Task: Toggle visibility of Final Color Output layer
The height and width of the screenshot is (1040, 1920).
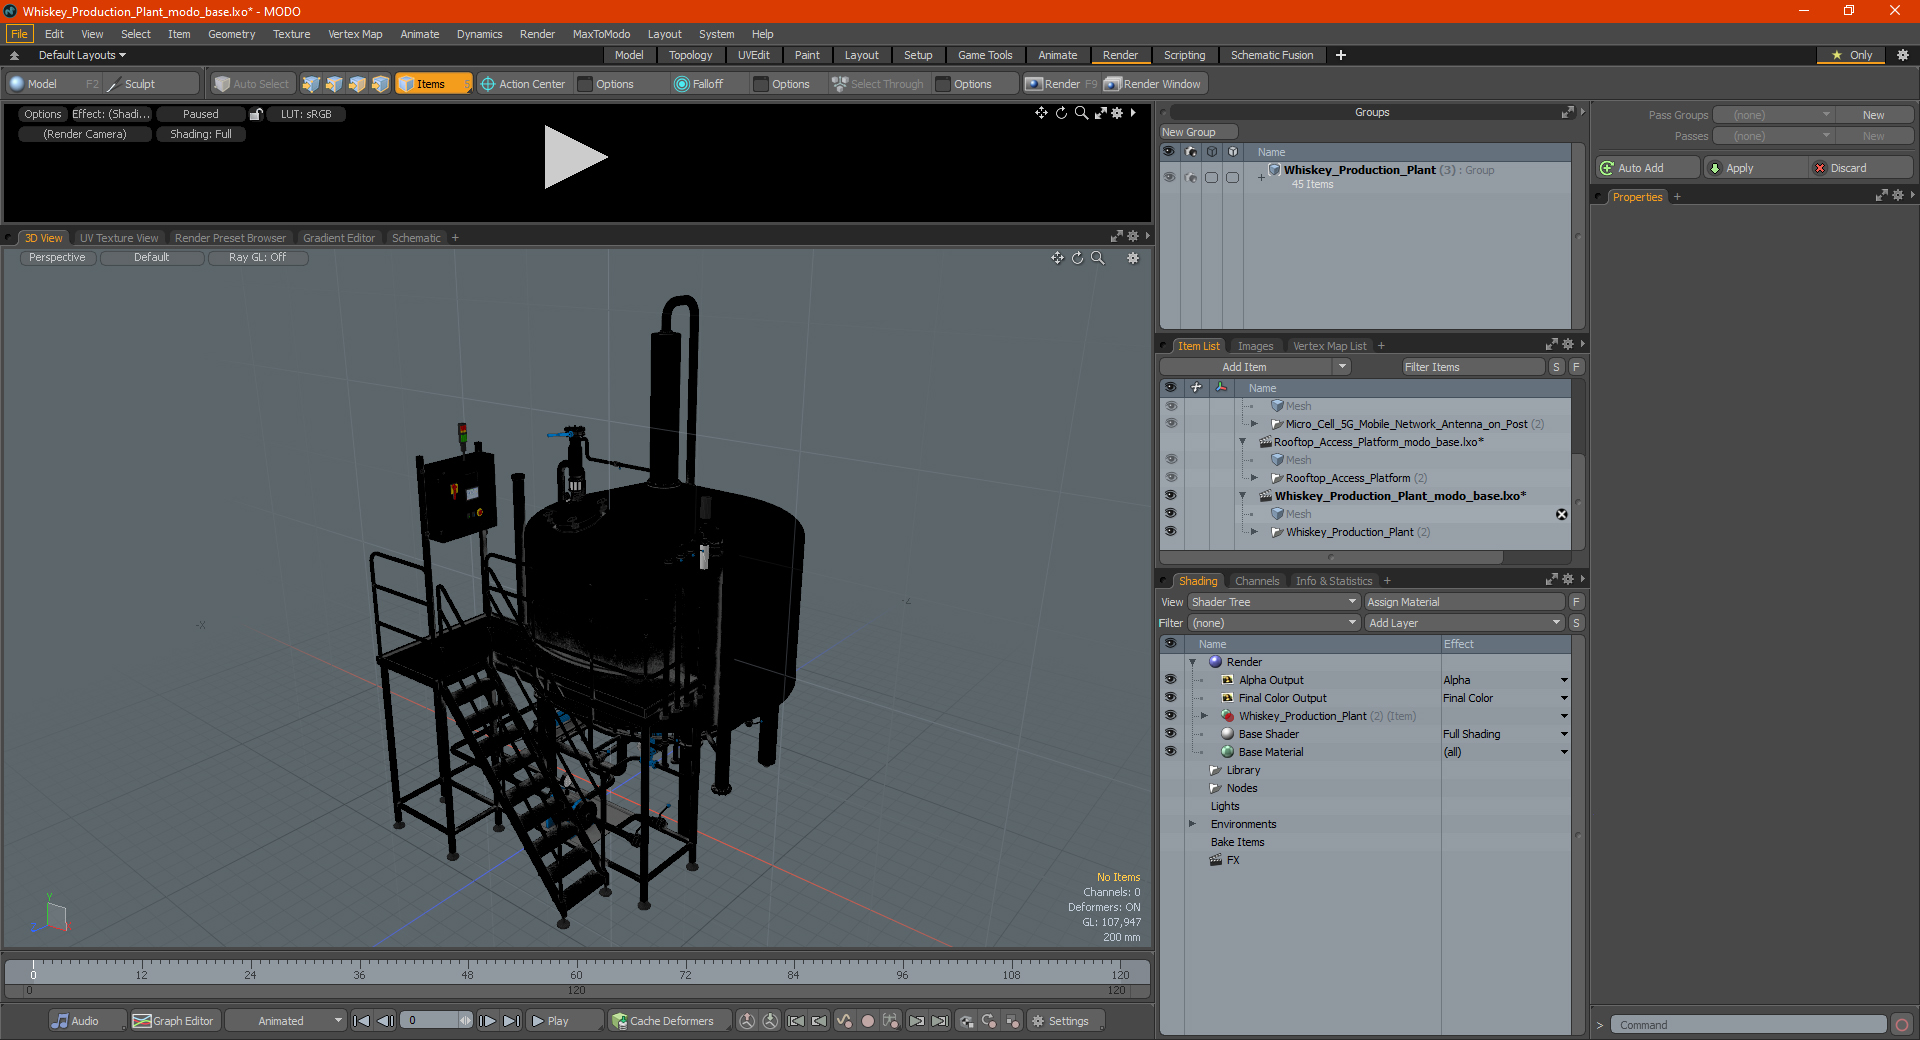Action: tap(1170, 698)
